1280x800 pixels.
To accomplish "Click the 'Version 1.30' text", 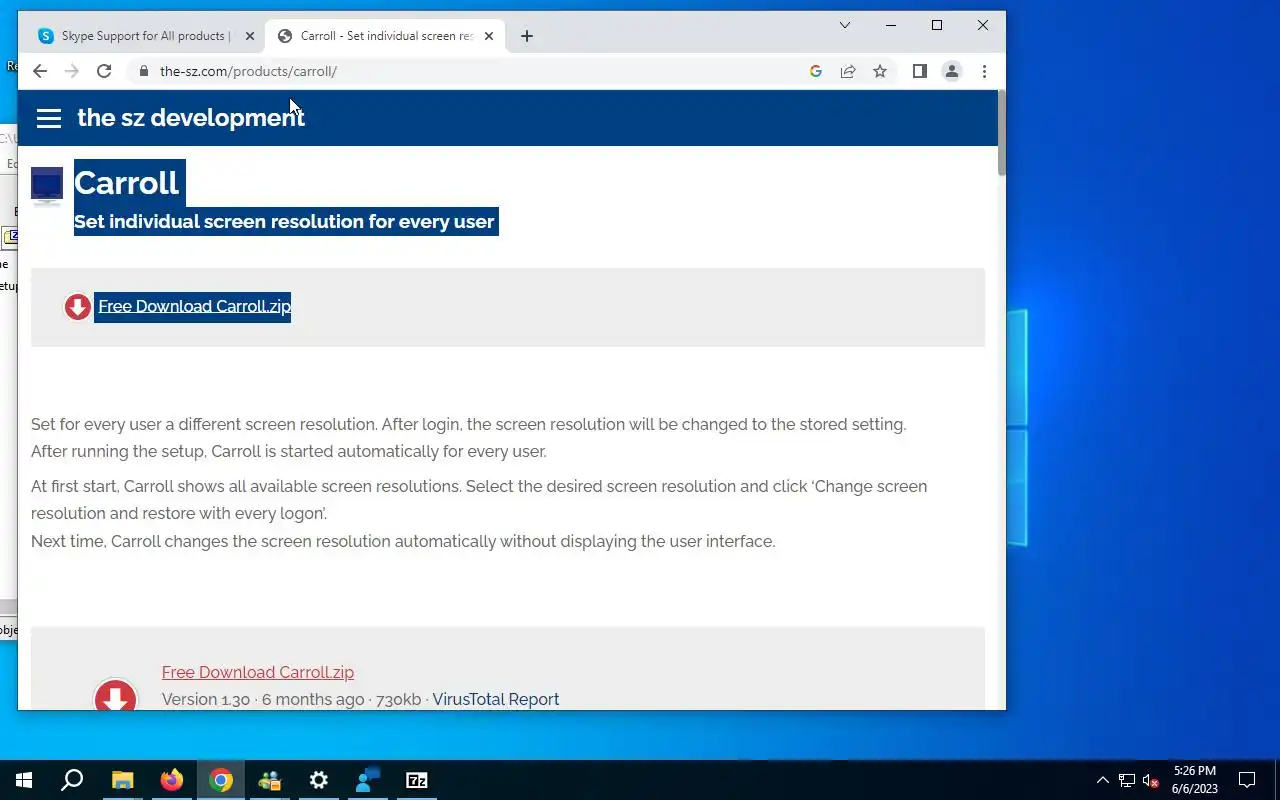I will point(206,699).
